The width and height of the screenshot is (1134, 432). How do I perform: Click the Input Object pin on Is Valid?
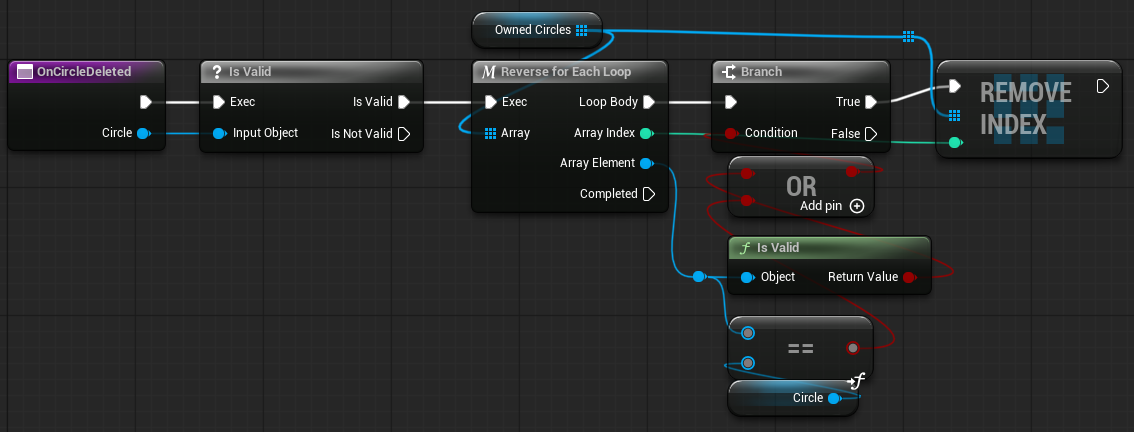point(219,133)
